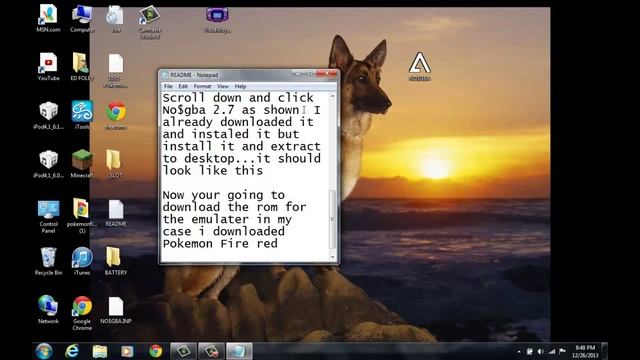Switch to the Notepad taskbar button
The width and height of the screenshot is (640, 360).
(x=239, y=351)
